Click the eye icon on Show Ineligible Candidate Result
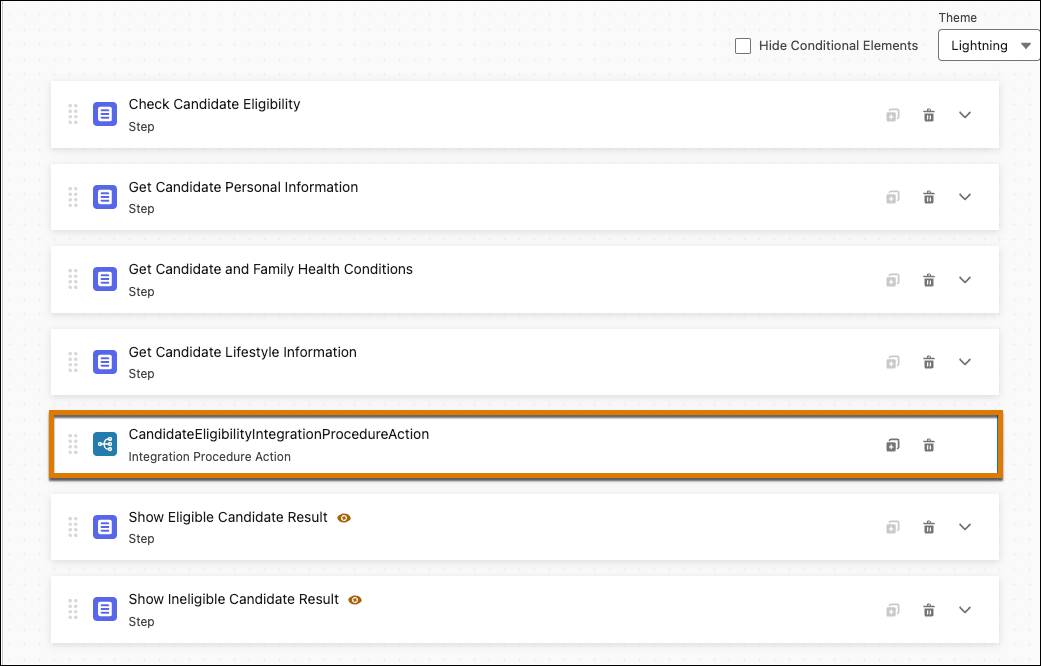This screenshot has height=666, width=1041. point(355,600)
